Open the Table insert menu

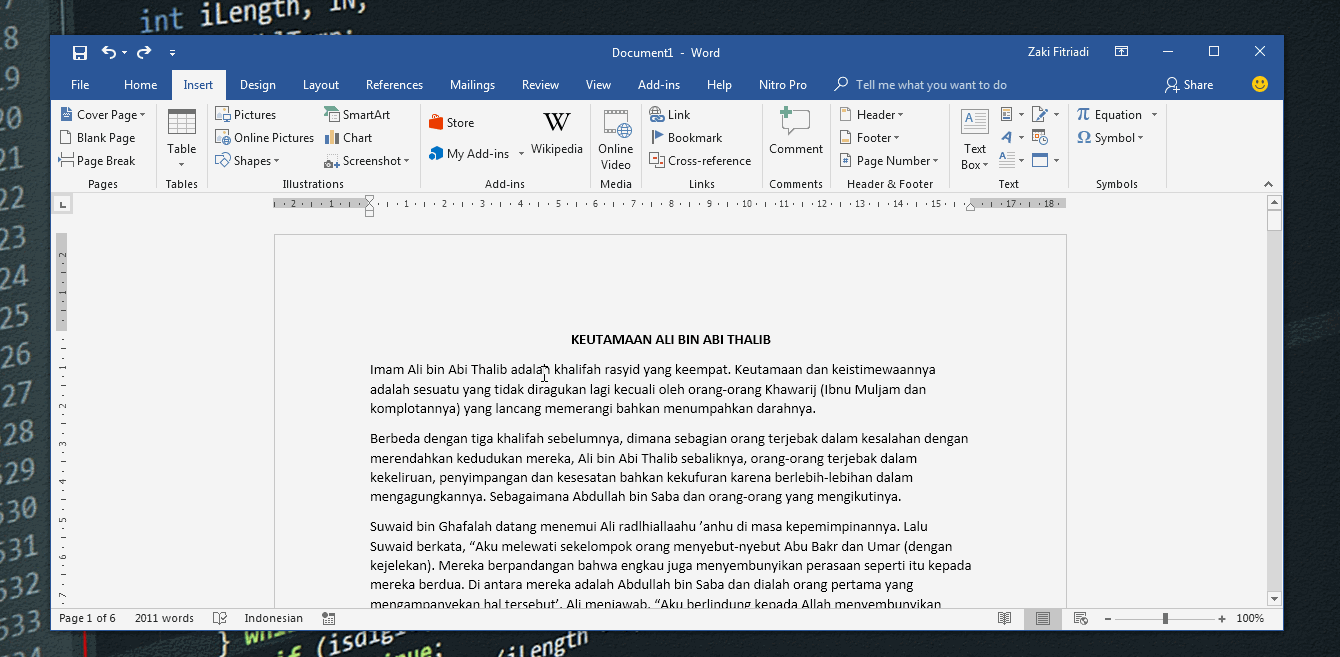click(181, 138)
